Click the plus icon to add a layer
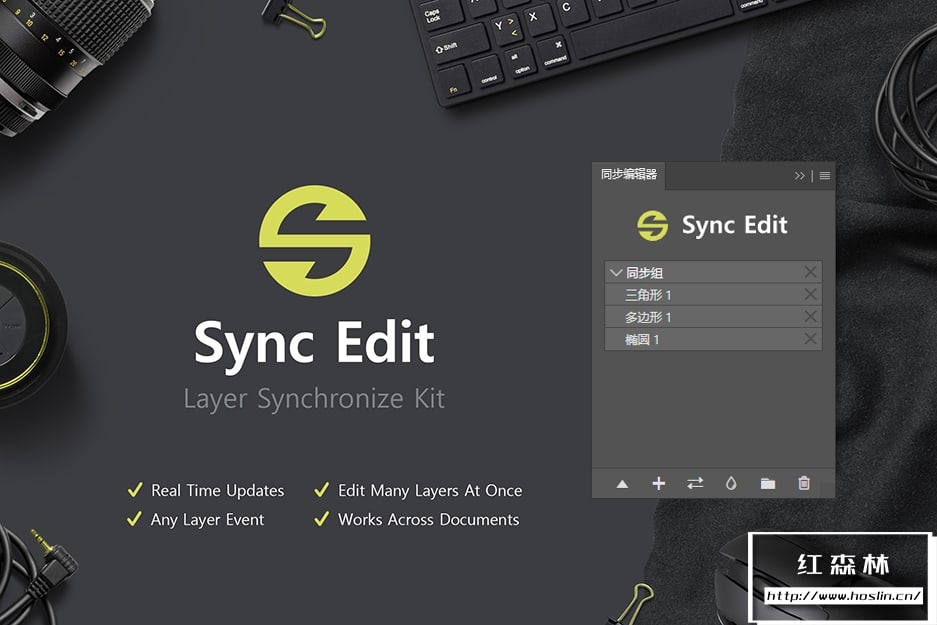 pos(659,483)
